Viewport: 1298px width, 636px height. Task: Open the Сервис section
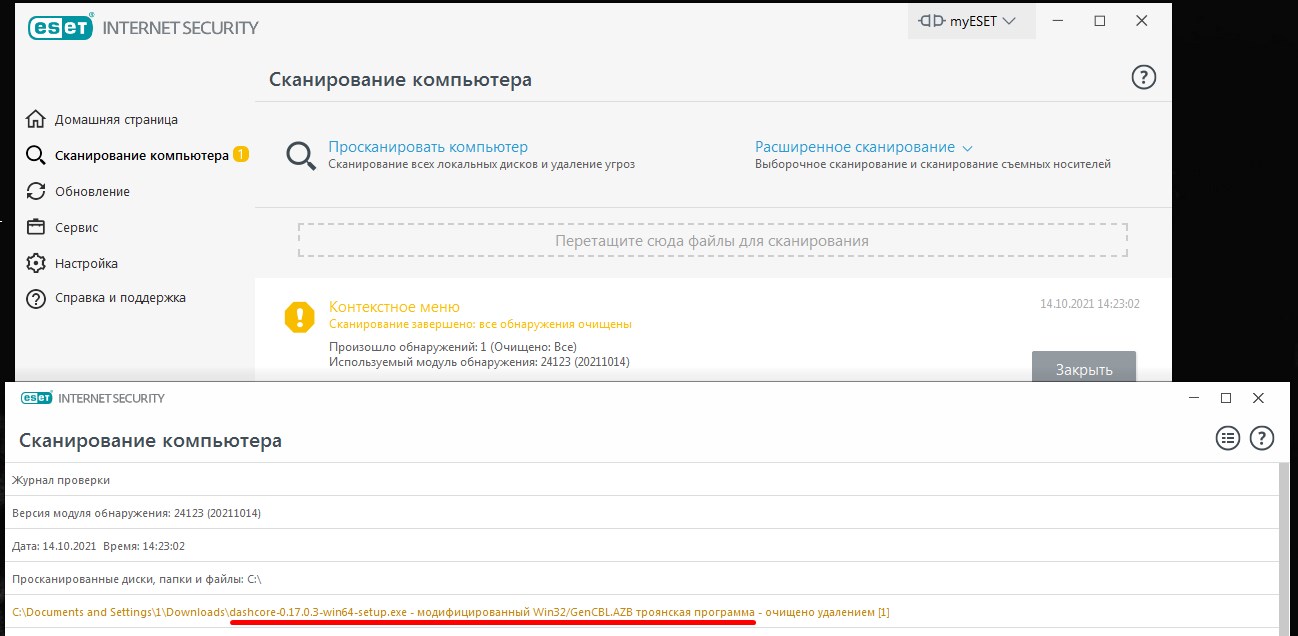click(x=76, y=227)
